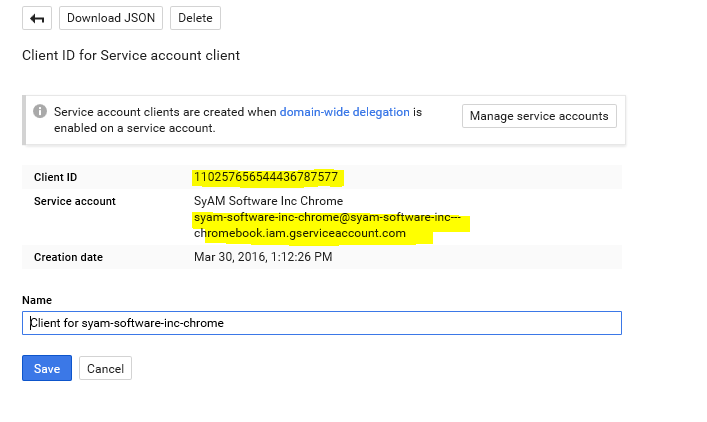This screenshot has height=422, width=707.
Task: Cancel editing the client
Action: [105, 368]
